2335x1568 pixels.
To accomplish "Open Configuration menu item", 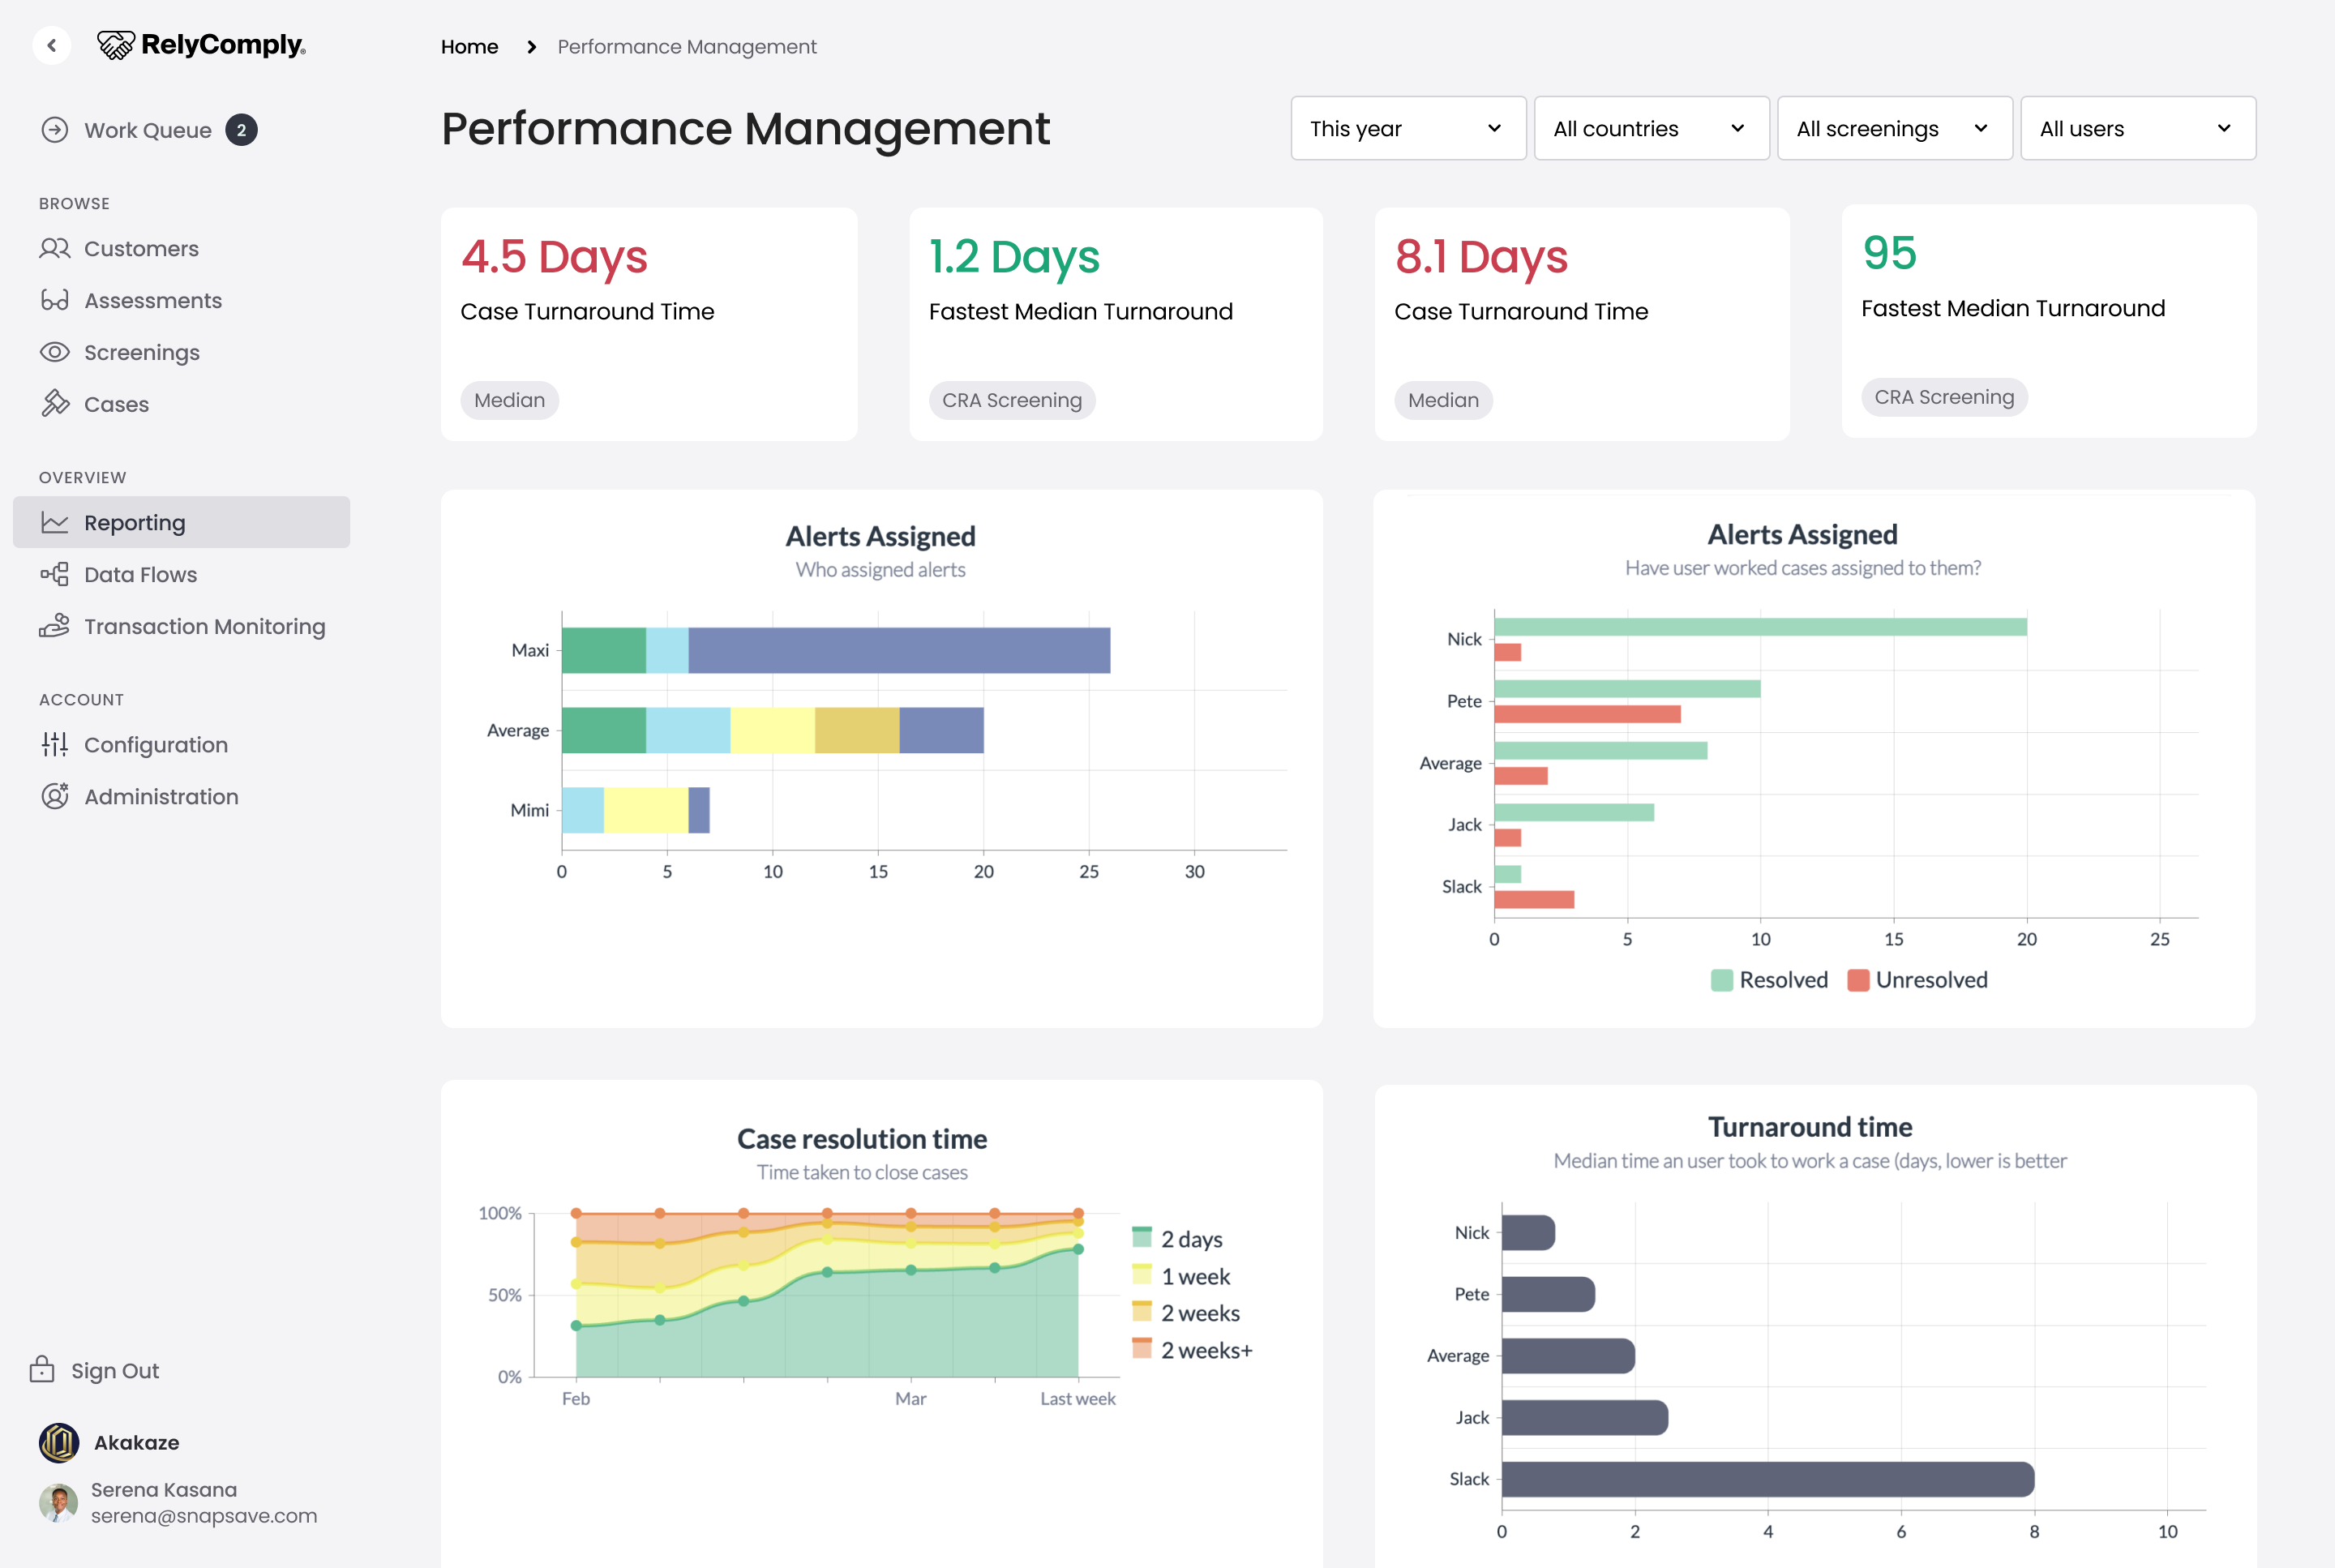I will click(x=155, y=745).
